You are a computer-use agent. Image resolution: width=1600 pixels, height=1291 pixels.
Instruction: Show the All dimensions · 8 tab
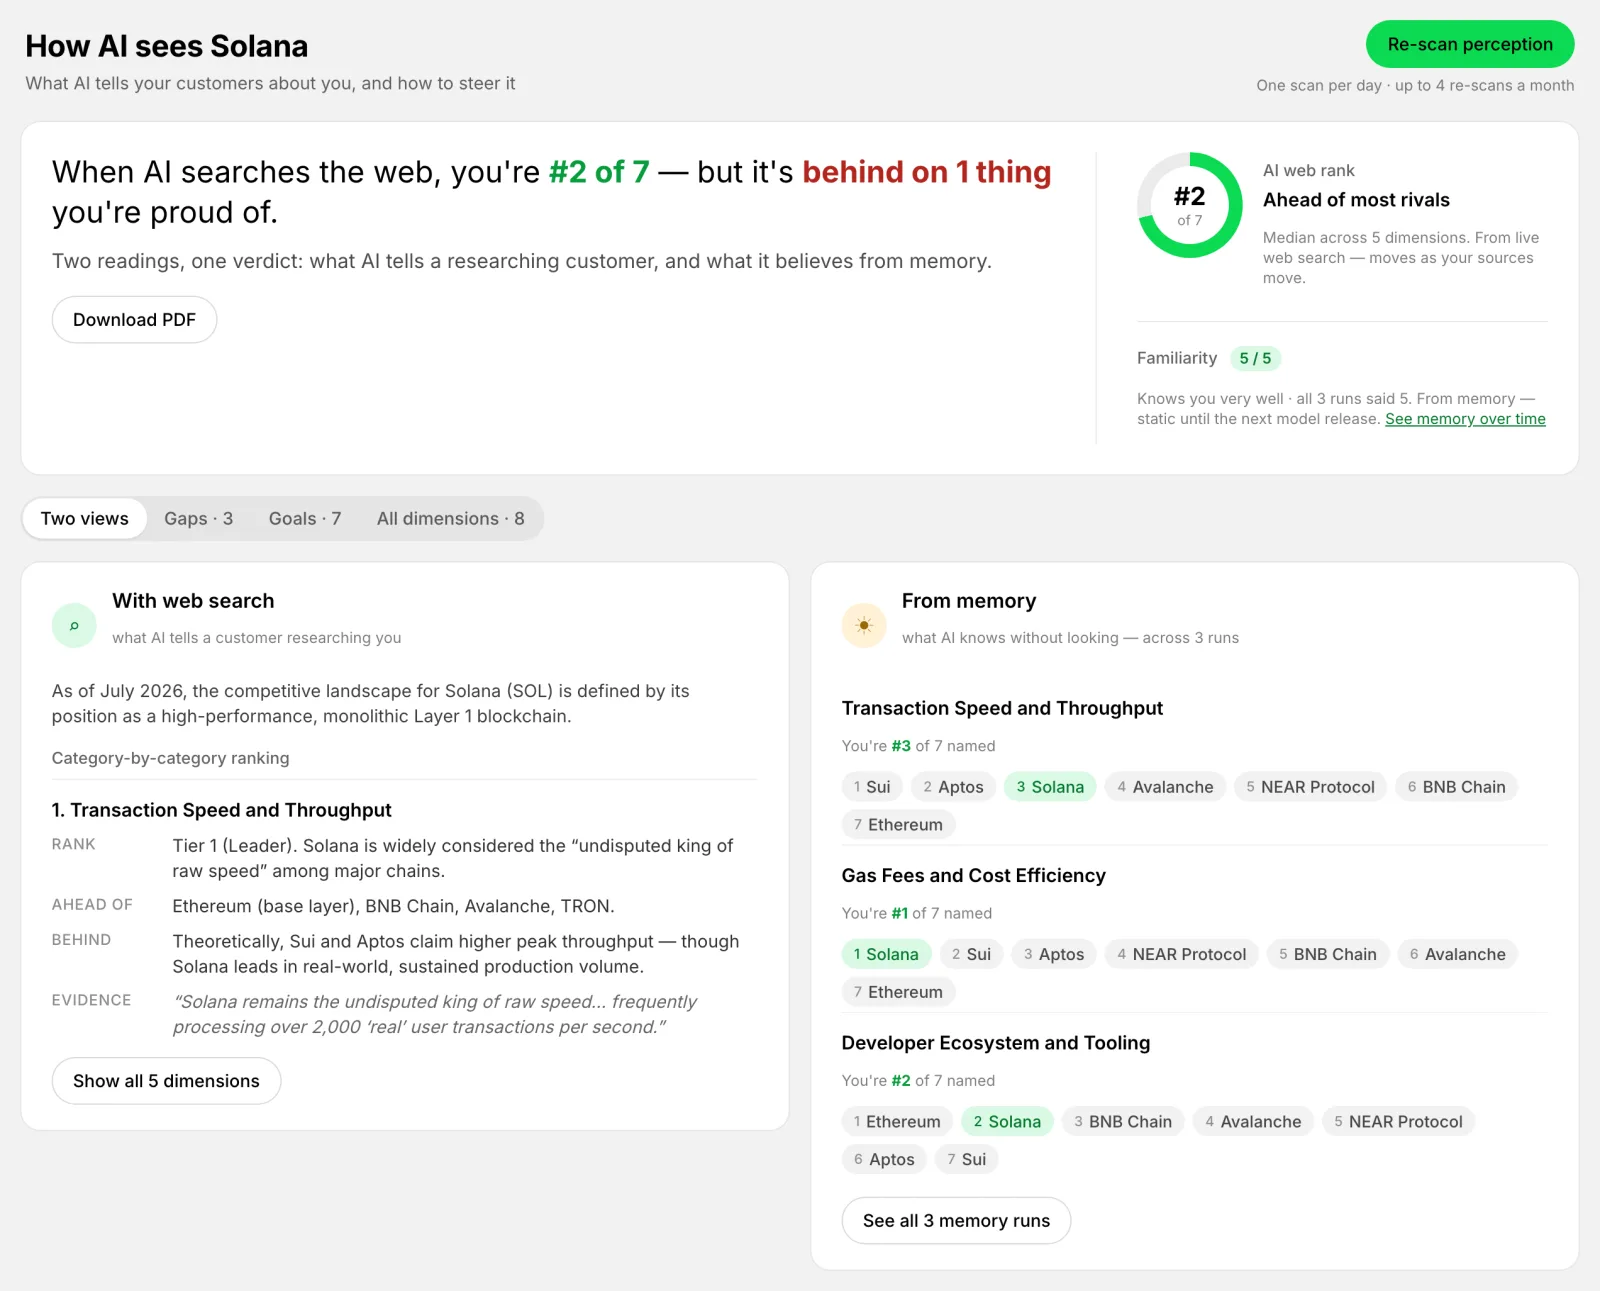coord(450,518)
